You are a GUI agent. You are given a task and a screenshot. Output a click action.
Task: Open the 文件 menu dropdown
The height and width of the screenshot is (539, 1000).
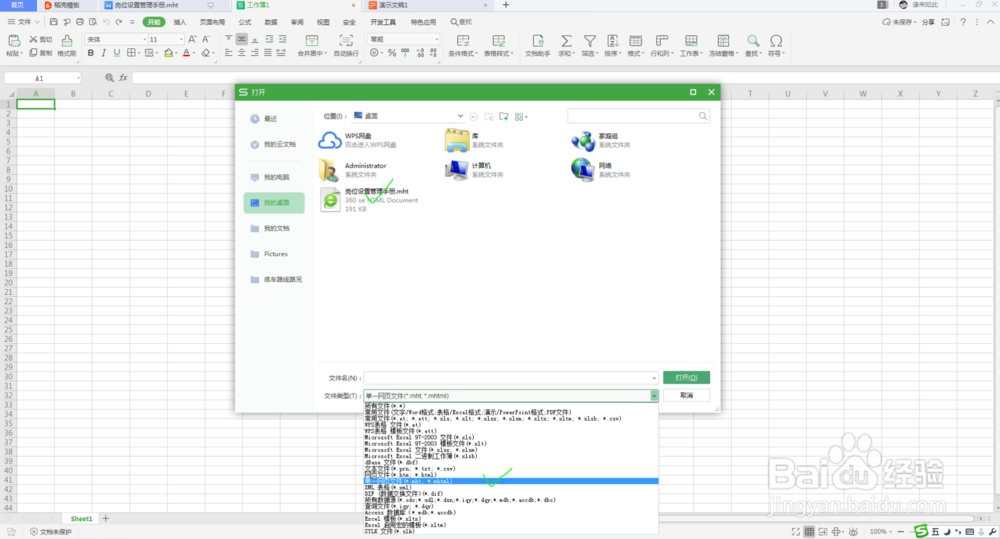pyautogui.click(x=24, y=22)
